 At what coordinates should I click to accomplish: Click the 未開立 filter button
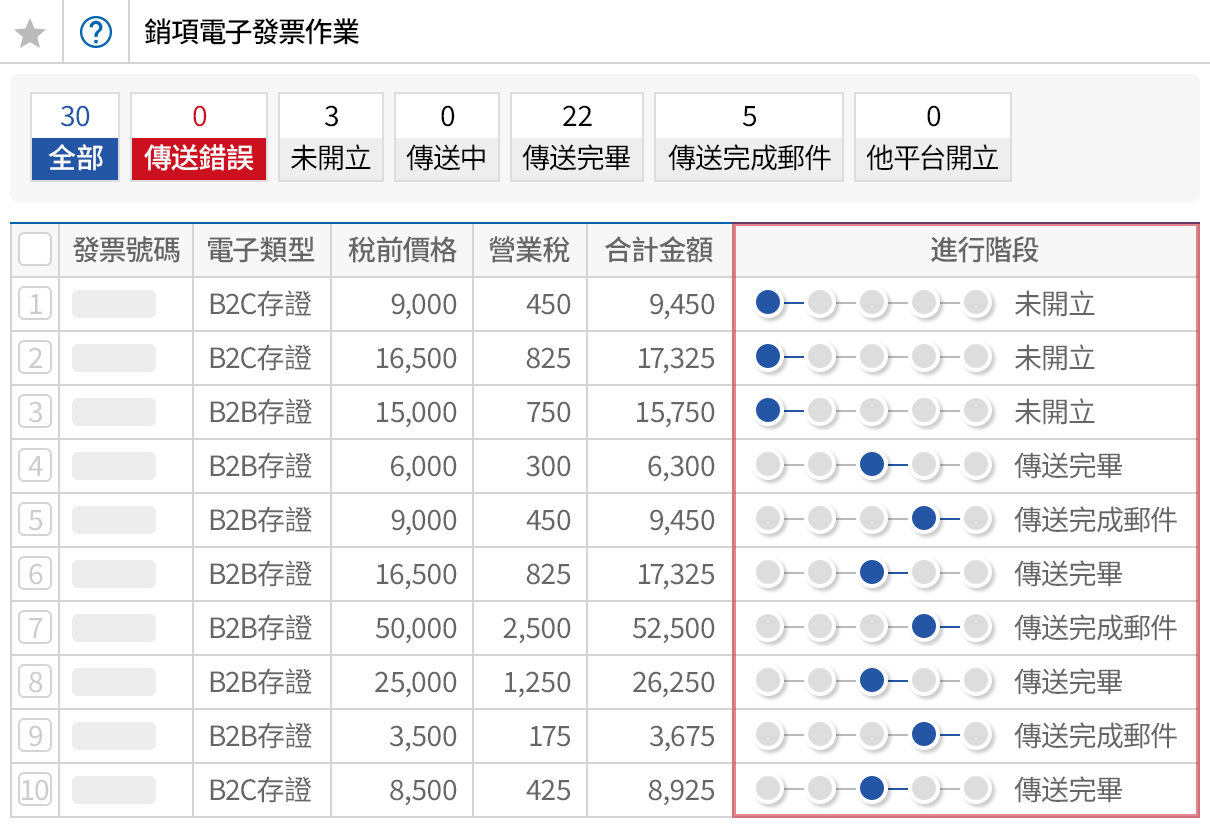(x=330, y=135)
